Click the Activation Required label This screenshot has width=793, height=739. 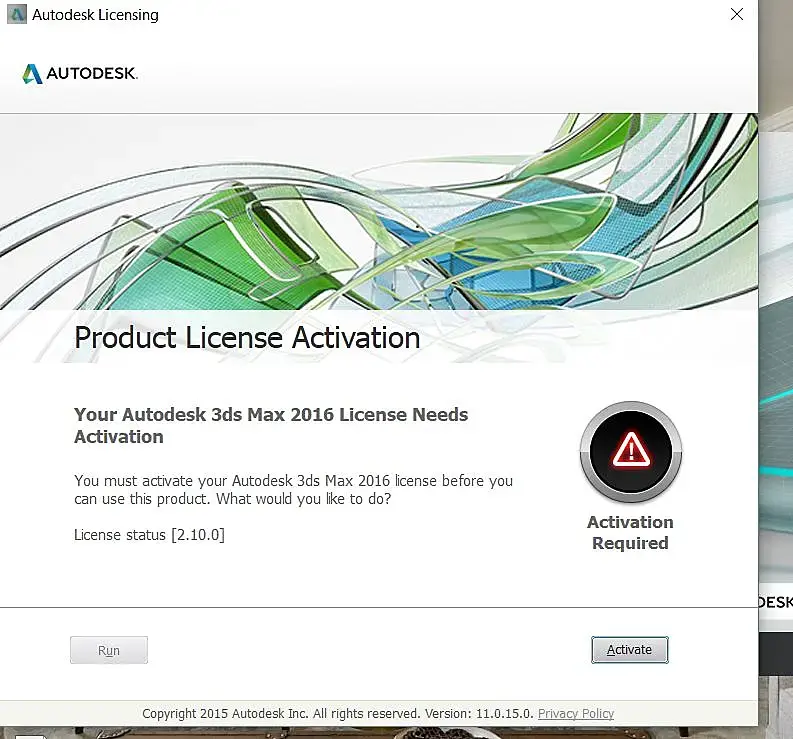coord(630,532)
